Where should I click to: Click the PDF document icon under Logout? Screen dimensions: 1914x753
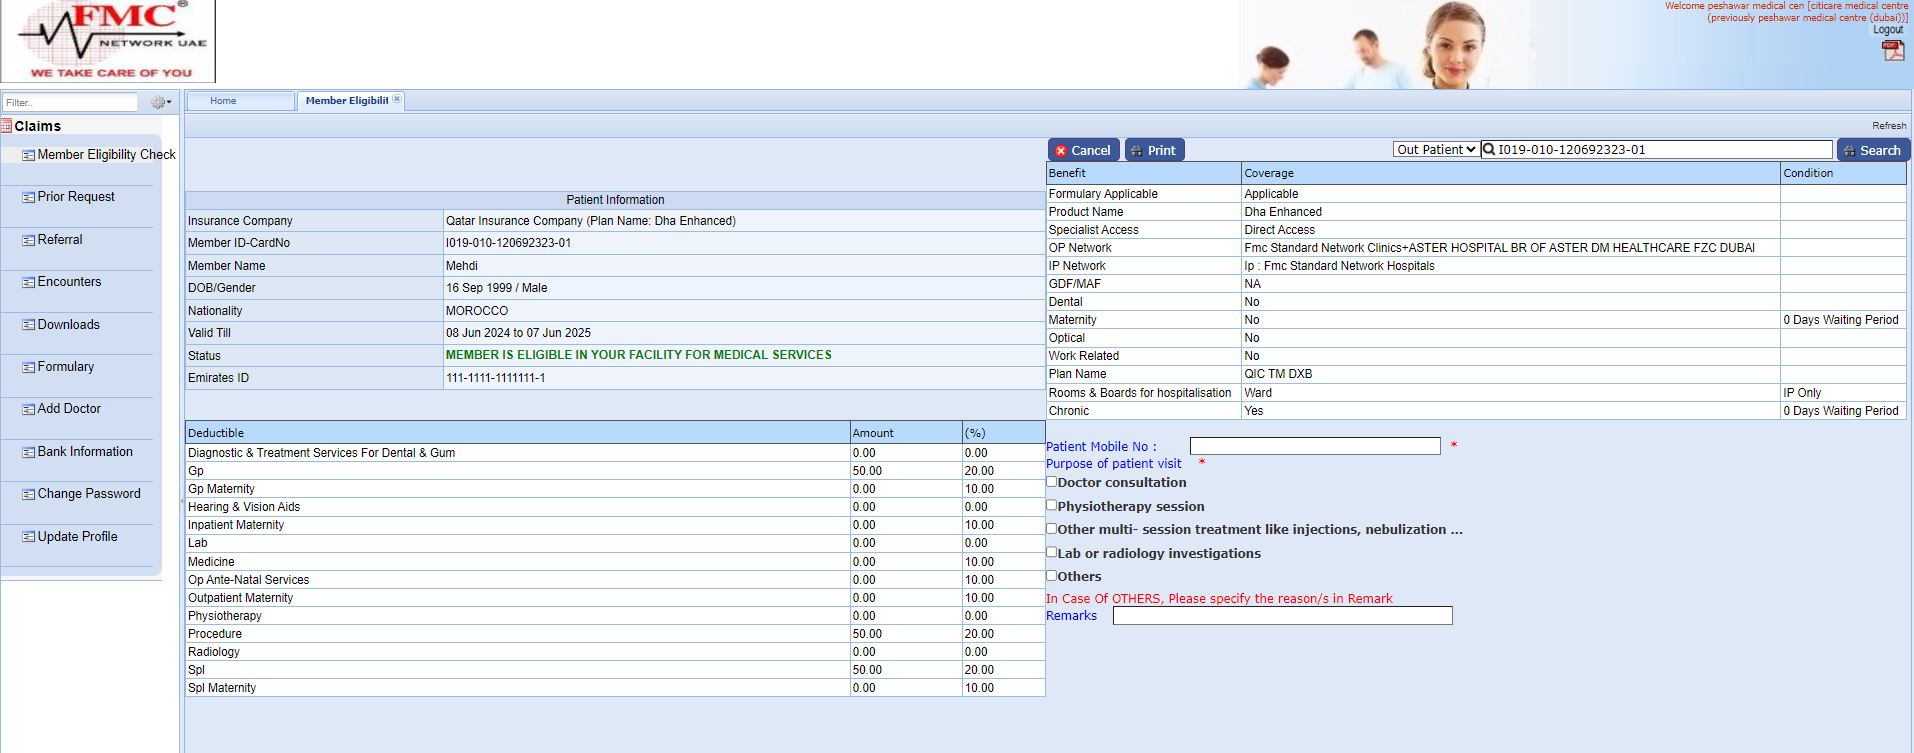(x=1892, y=50)
